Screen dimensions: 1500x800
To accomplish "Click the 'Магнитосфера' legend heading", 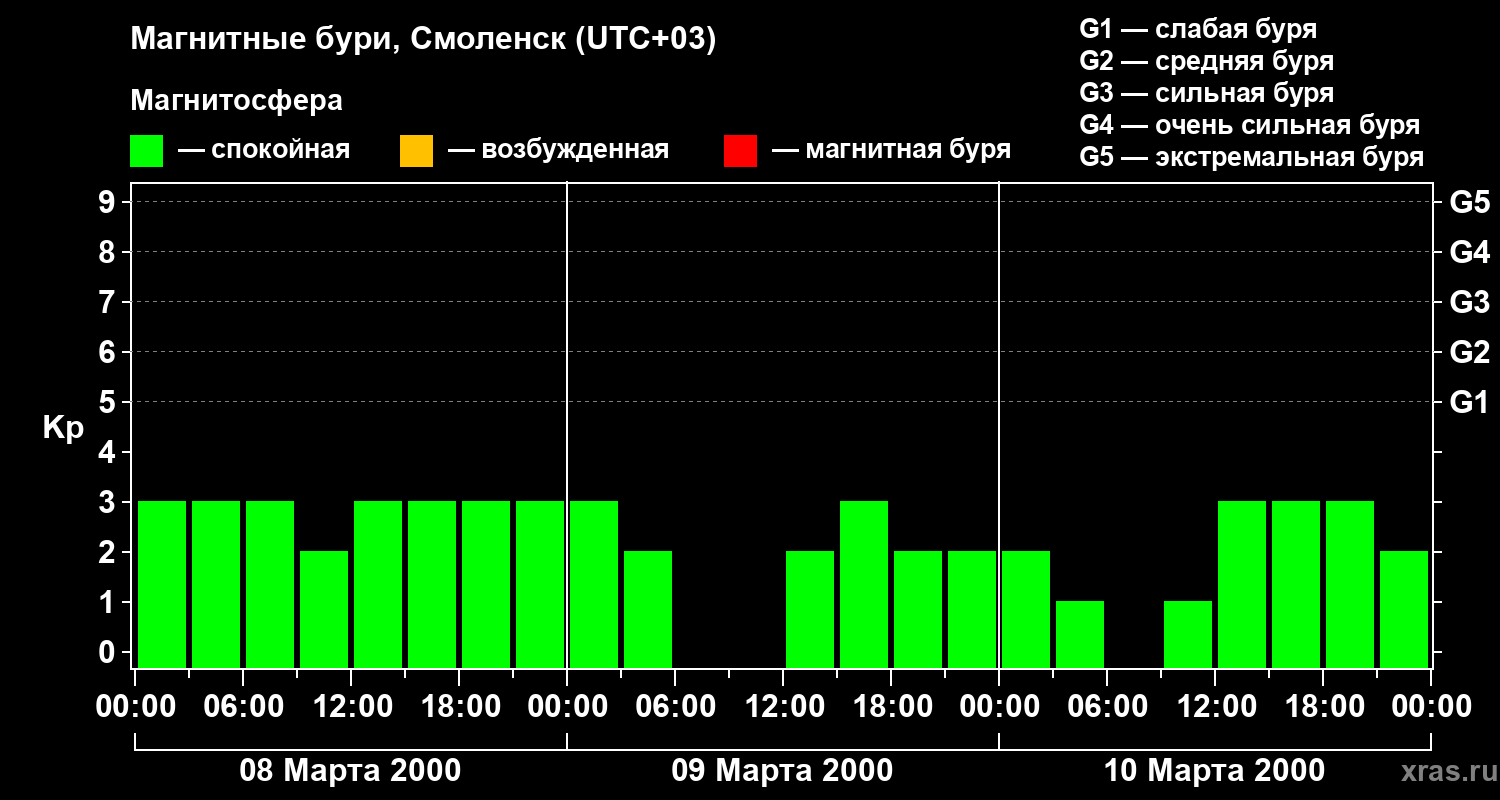I will tap(236, 101).
